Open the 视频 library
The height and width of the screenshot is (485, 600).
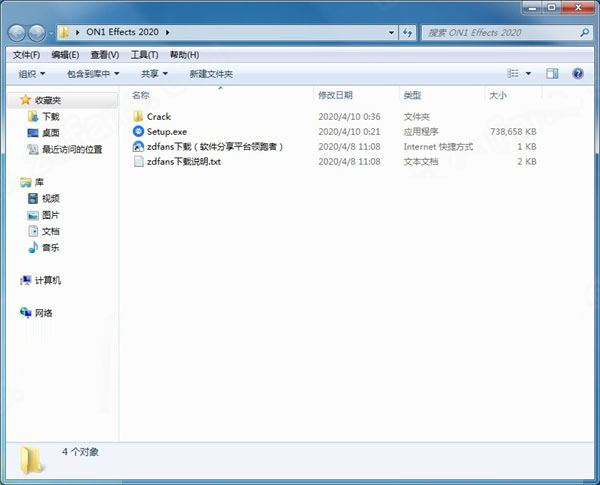point(51,198)
